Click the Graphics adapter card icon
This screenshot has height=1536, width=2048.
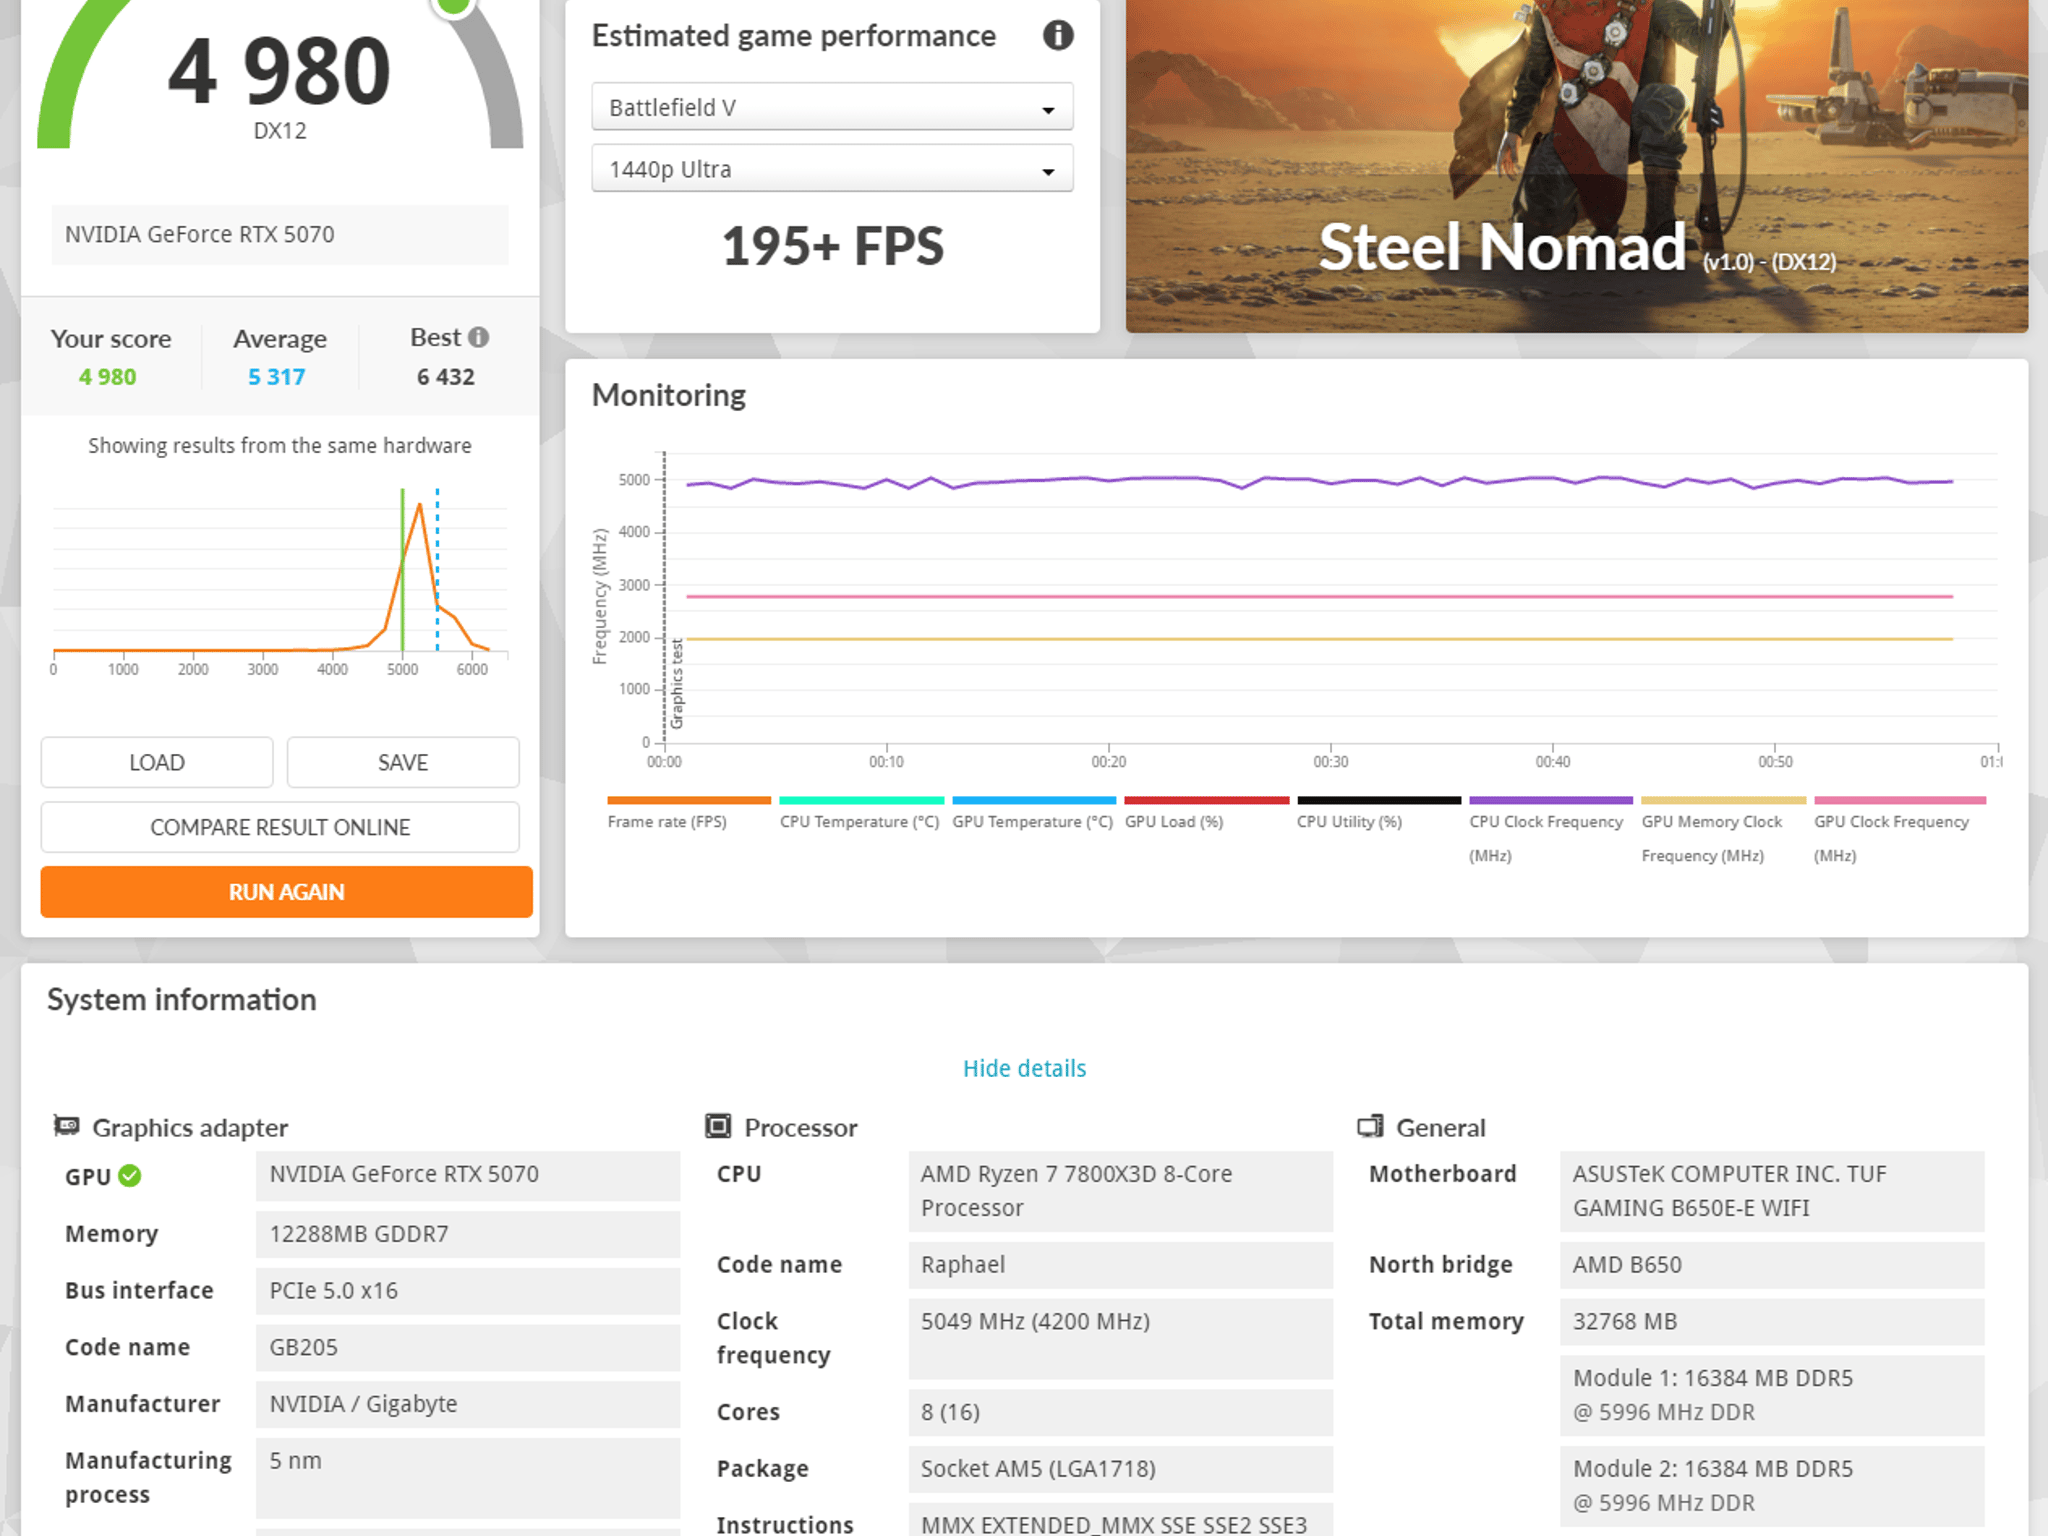(x=67, y=1127)
